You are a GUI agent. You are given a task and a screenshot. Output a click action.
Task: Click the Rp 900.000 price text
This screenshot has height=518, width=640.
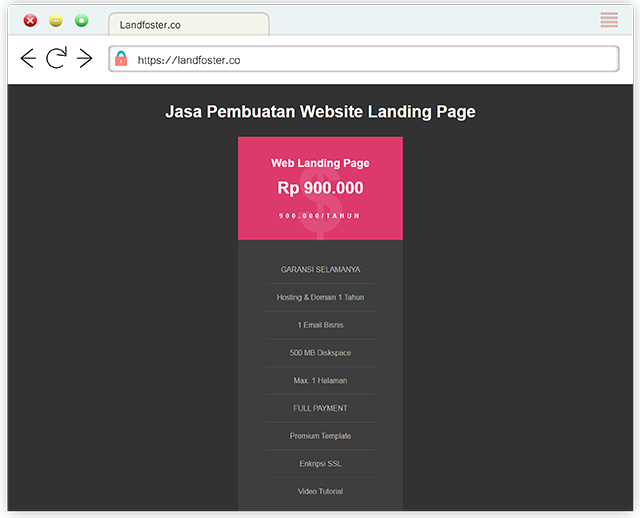coord(320,188)
